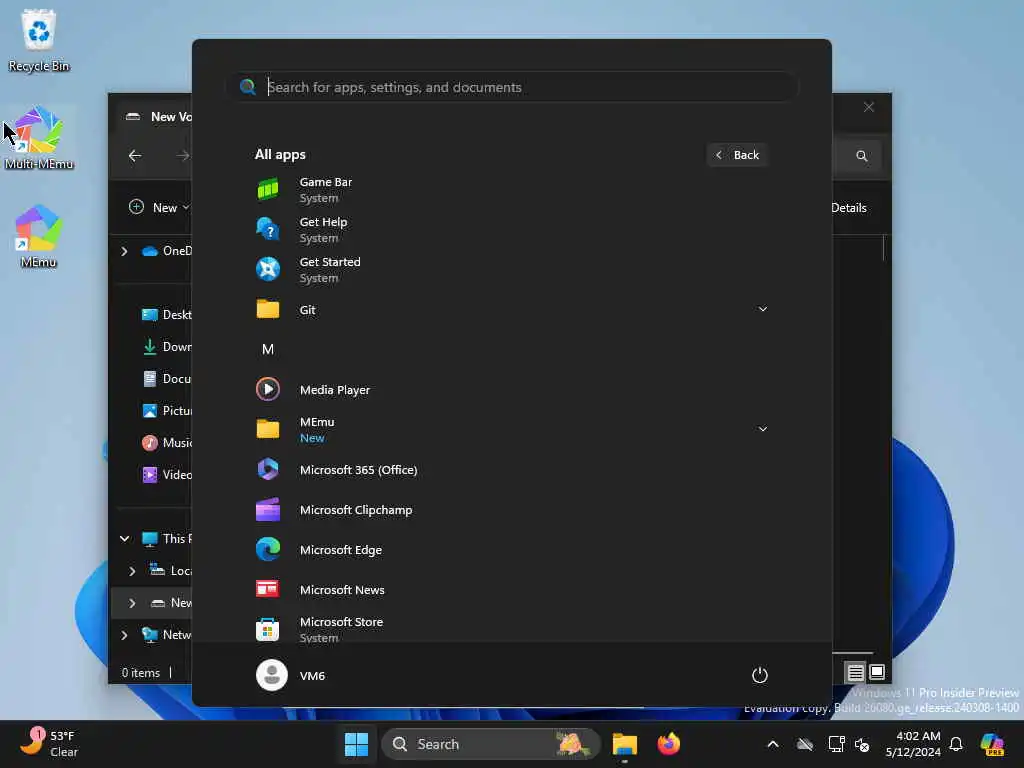The height and width of the screenshot is (768, 1024).
Task: Select the MEmu desktop shortcut
Action: click(x=39, y=236)
